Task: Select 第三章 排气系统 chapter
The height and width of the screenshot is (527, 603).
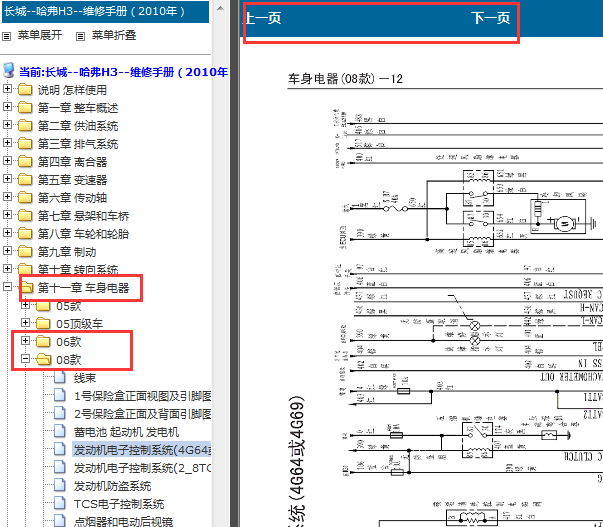Action: [x=78, y=144]
